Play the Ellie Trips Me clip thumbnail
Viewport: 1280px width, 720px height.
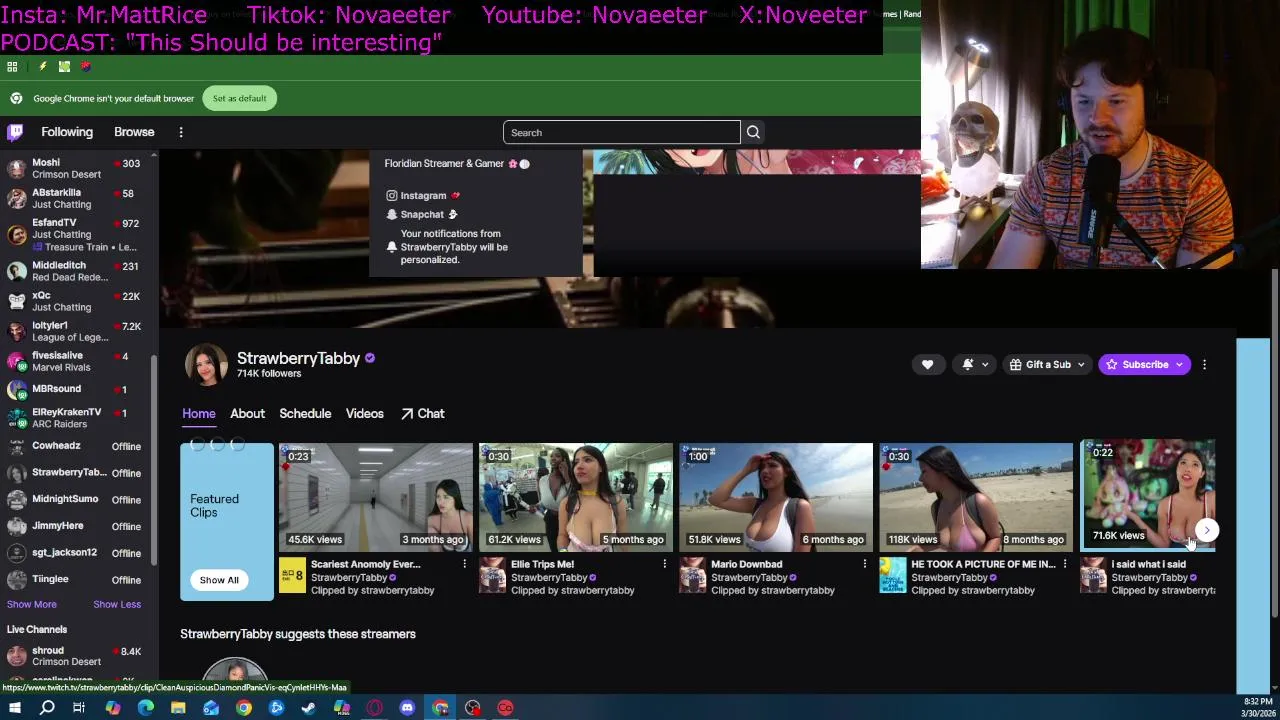[575, 496]
